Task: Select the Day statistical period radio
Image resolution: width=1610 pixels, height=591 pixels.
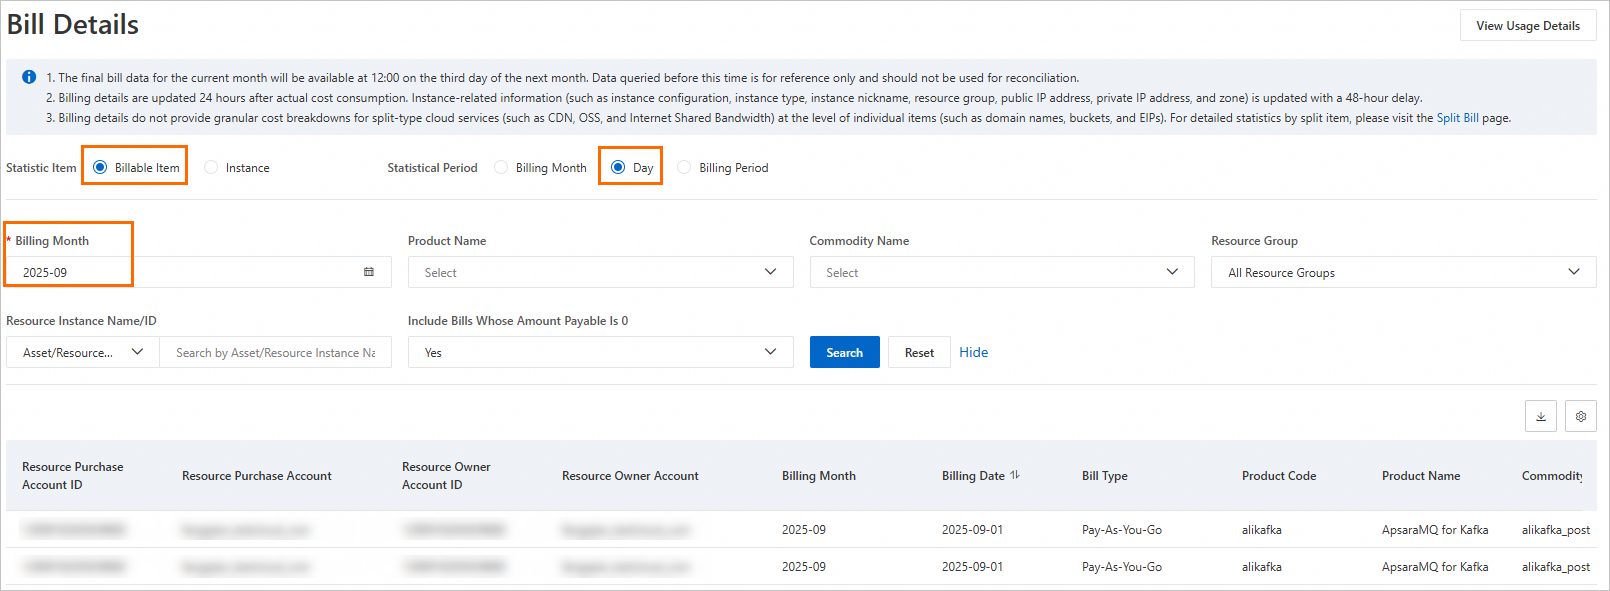Action: tap(618, 167)
